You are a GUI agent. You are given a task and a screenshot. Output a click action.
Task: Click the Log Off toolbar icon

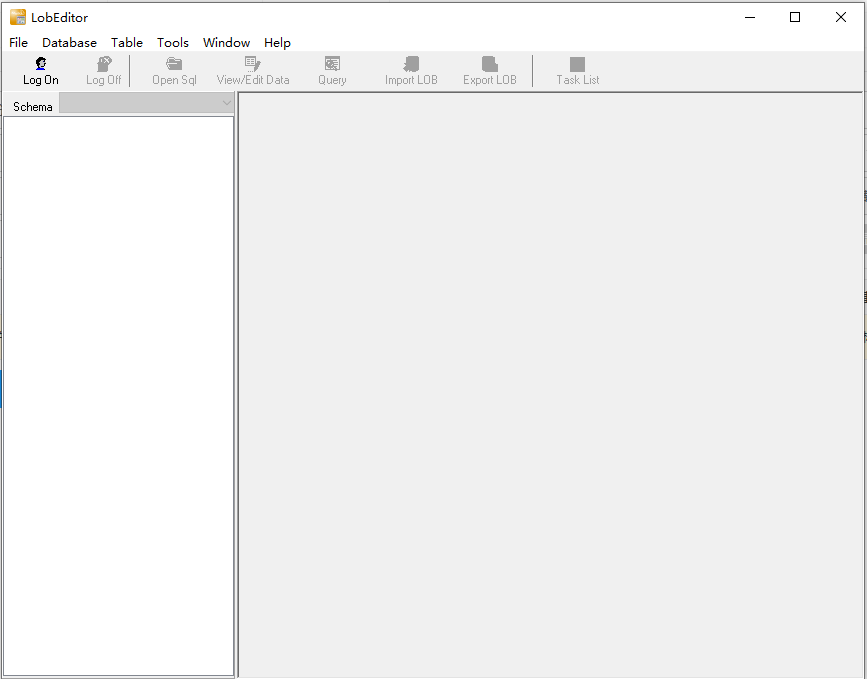(103, 64)
